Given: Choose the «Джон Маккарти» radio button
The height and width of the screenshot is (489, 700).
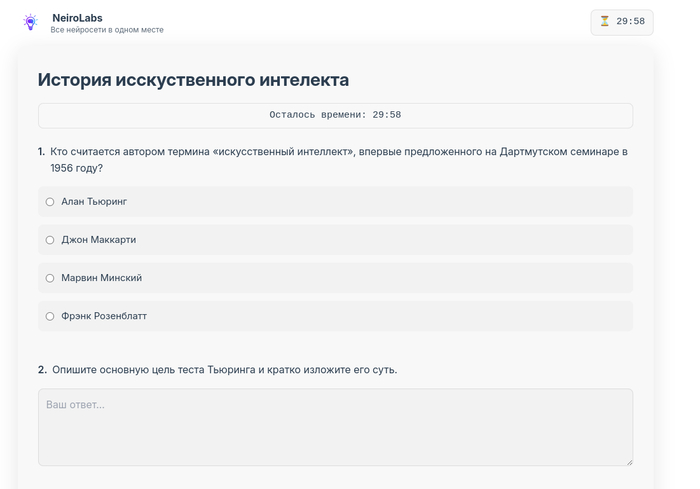Looking at the screenshot, I should pyautogui.click(x=50, y=240).
